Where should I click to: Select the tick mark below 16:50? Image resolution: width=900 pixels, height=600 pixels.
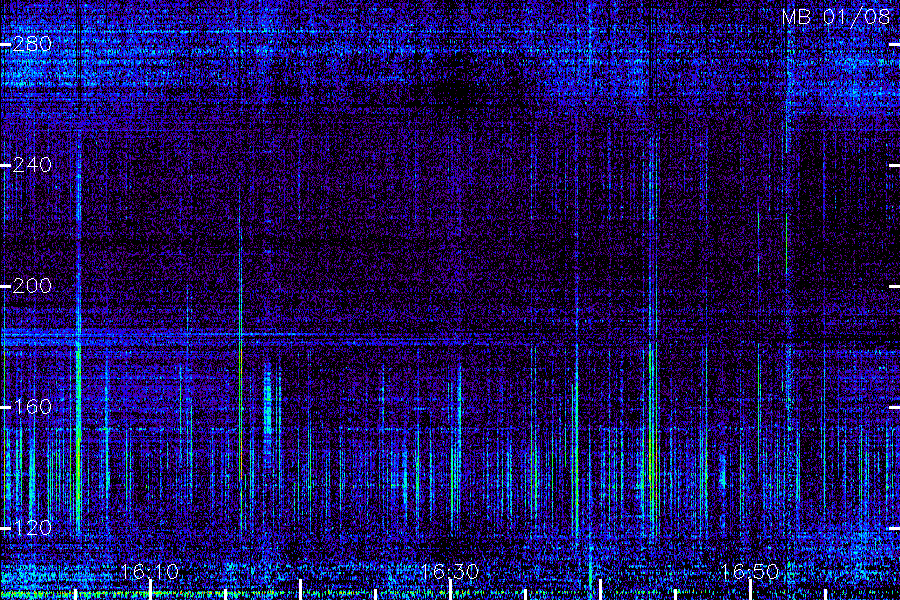click(x=751, y=590)
